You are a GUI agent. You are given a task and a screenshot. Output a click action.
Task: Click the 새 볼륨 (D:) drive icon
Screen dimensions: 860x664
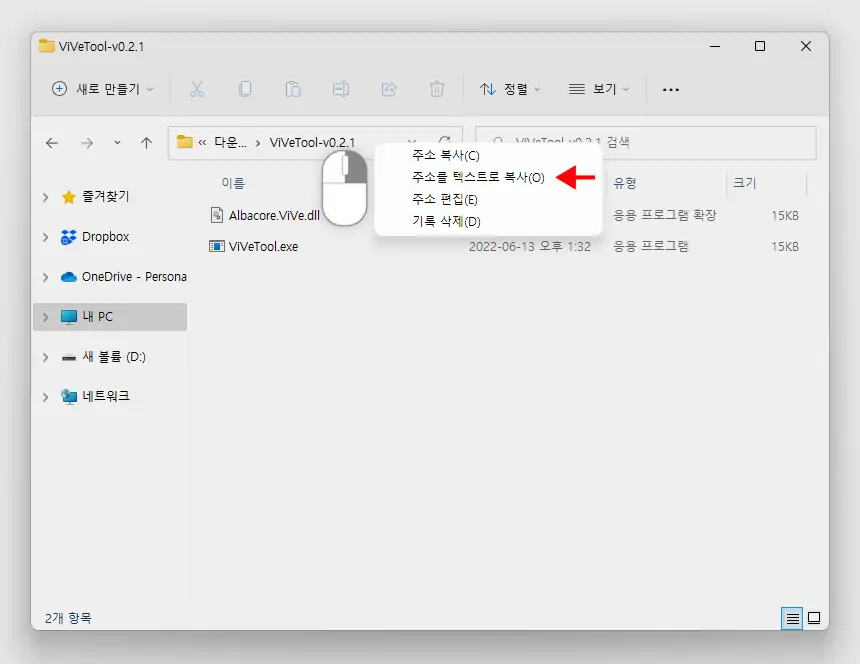point(69,358)
